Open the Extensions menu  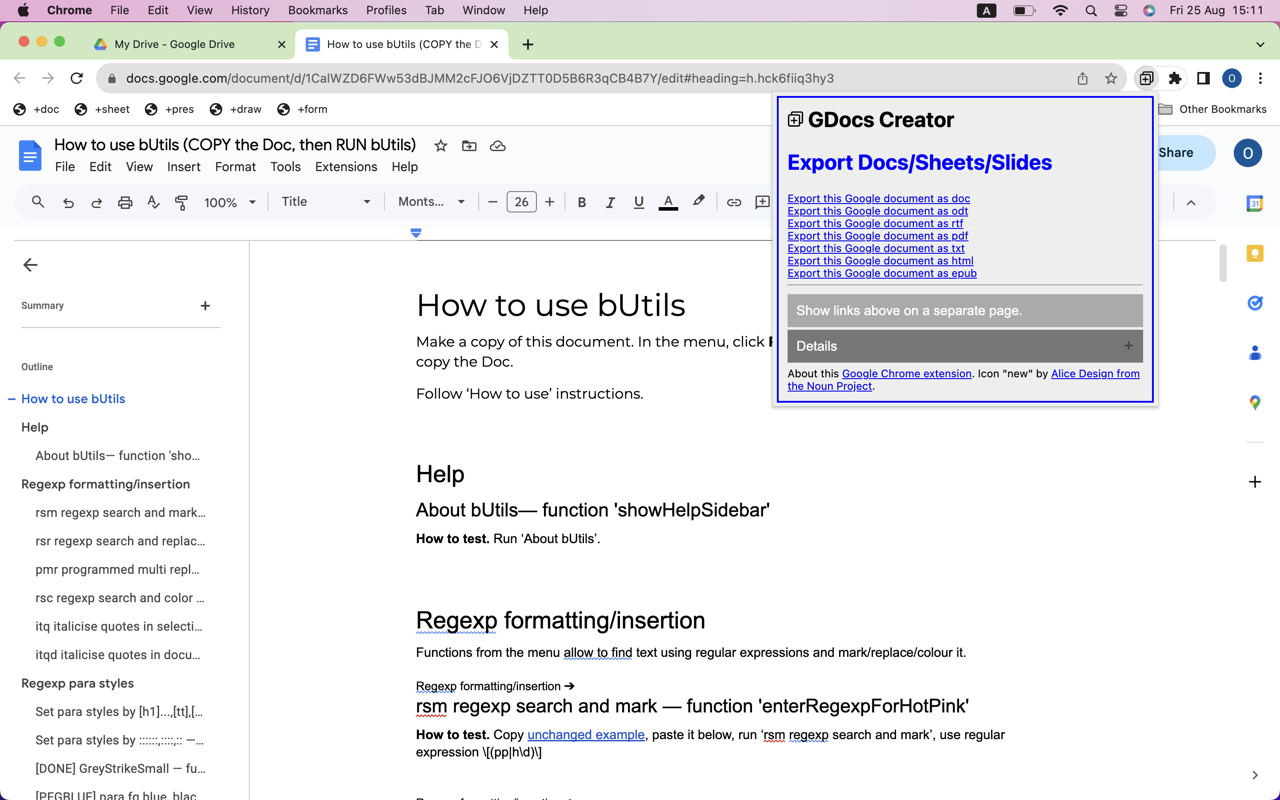point(346,167)
